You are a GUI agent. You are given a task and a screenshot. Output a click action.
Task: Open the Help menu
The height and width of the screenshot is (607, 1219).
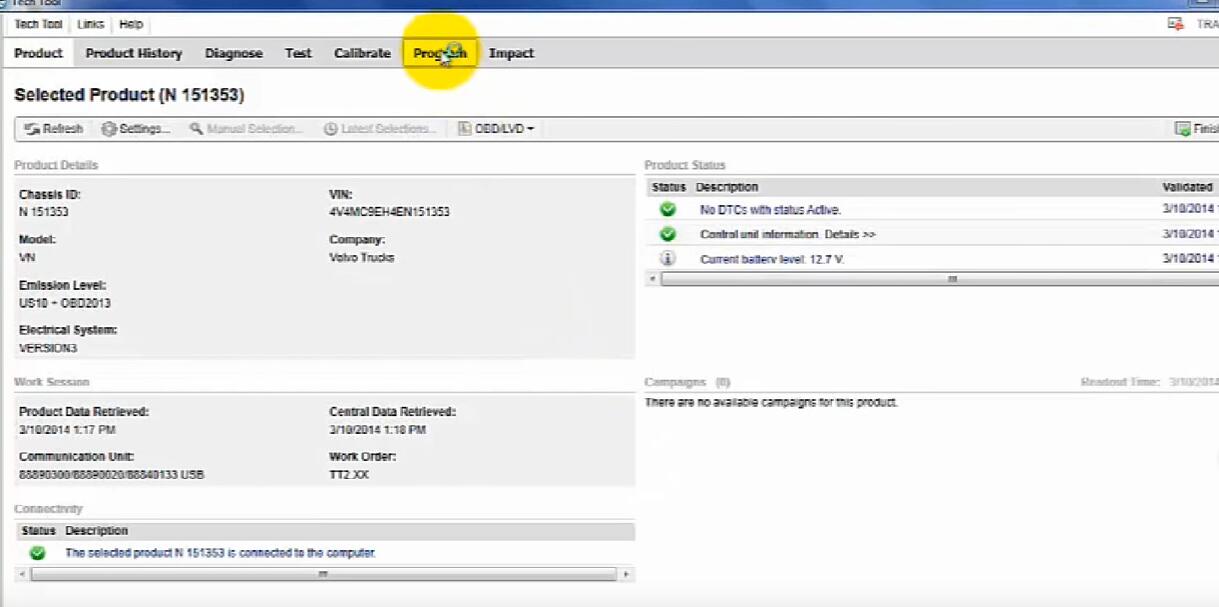pos(131,24)
